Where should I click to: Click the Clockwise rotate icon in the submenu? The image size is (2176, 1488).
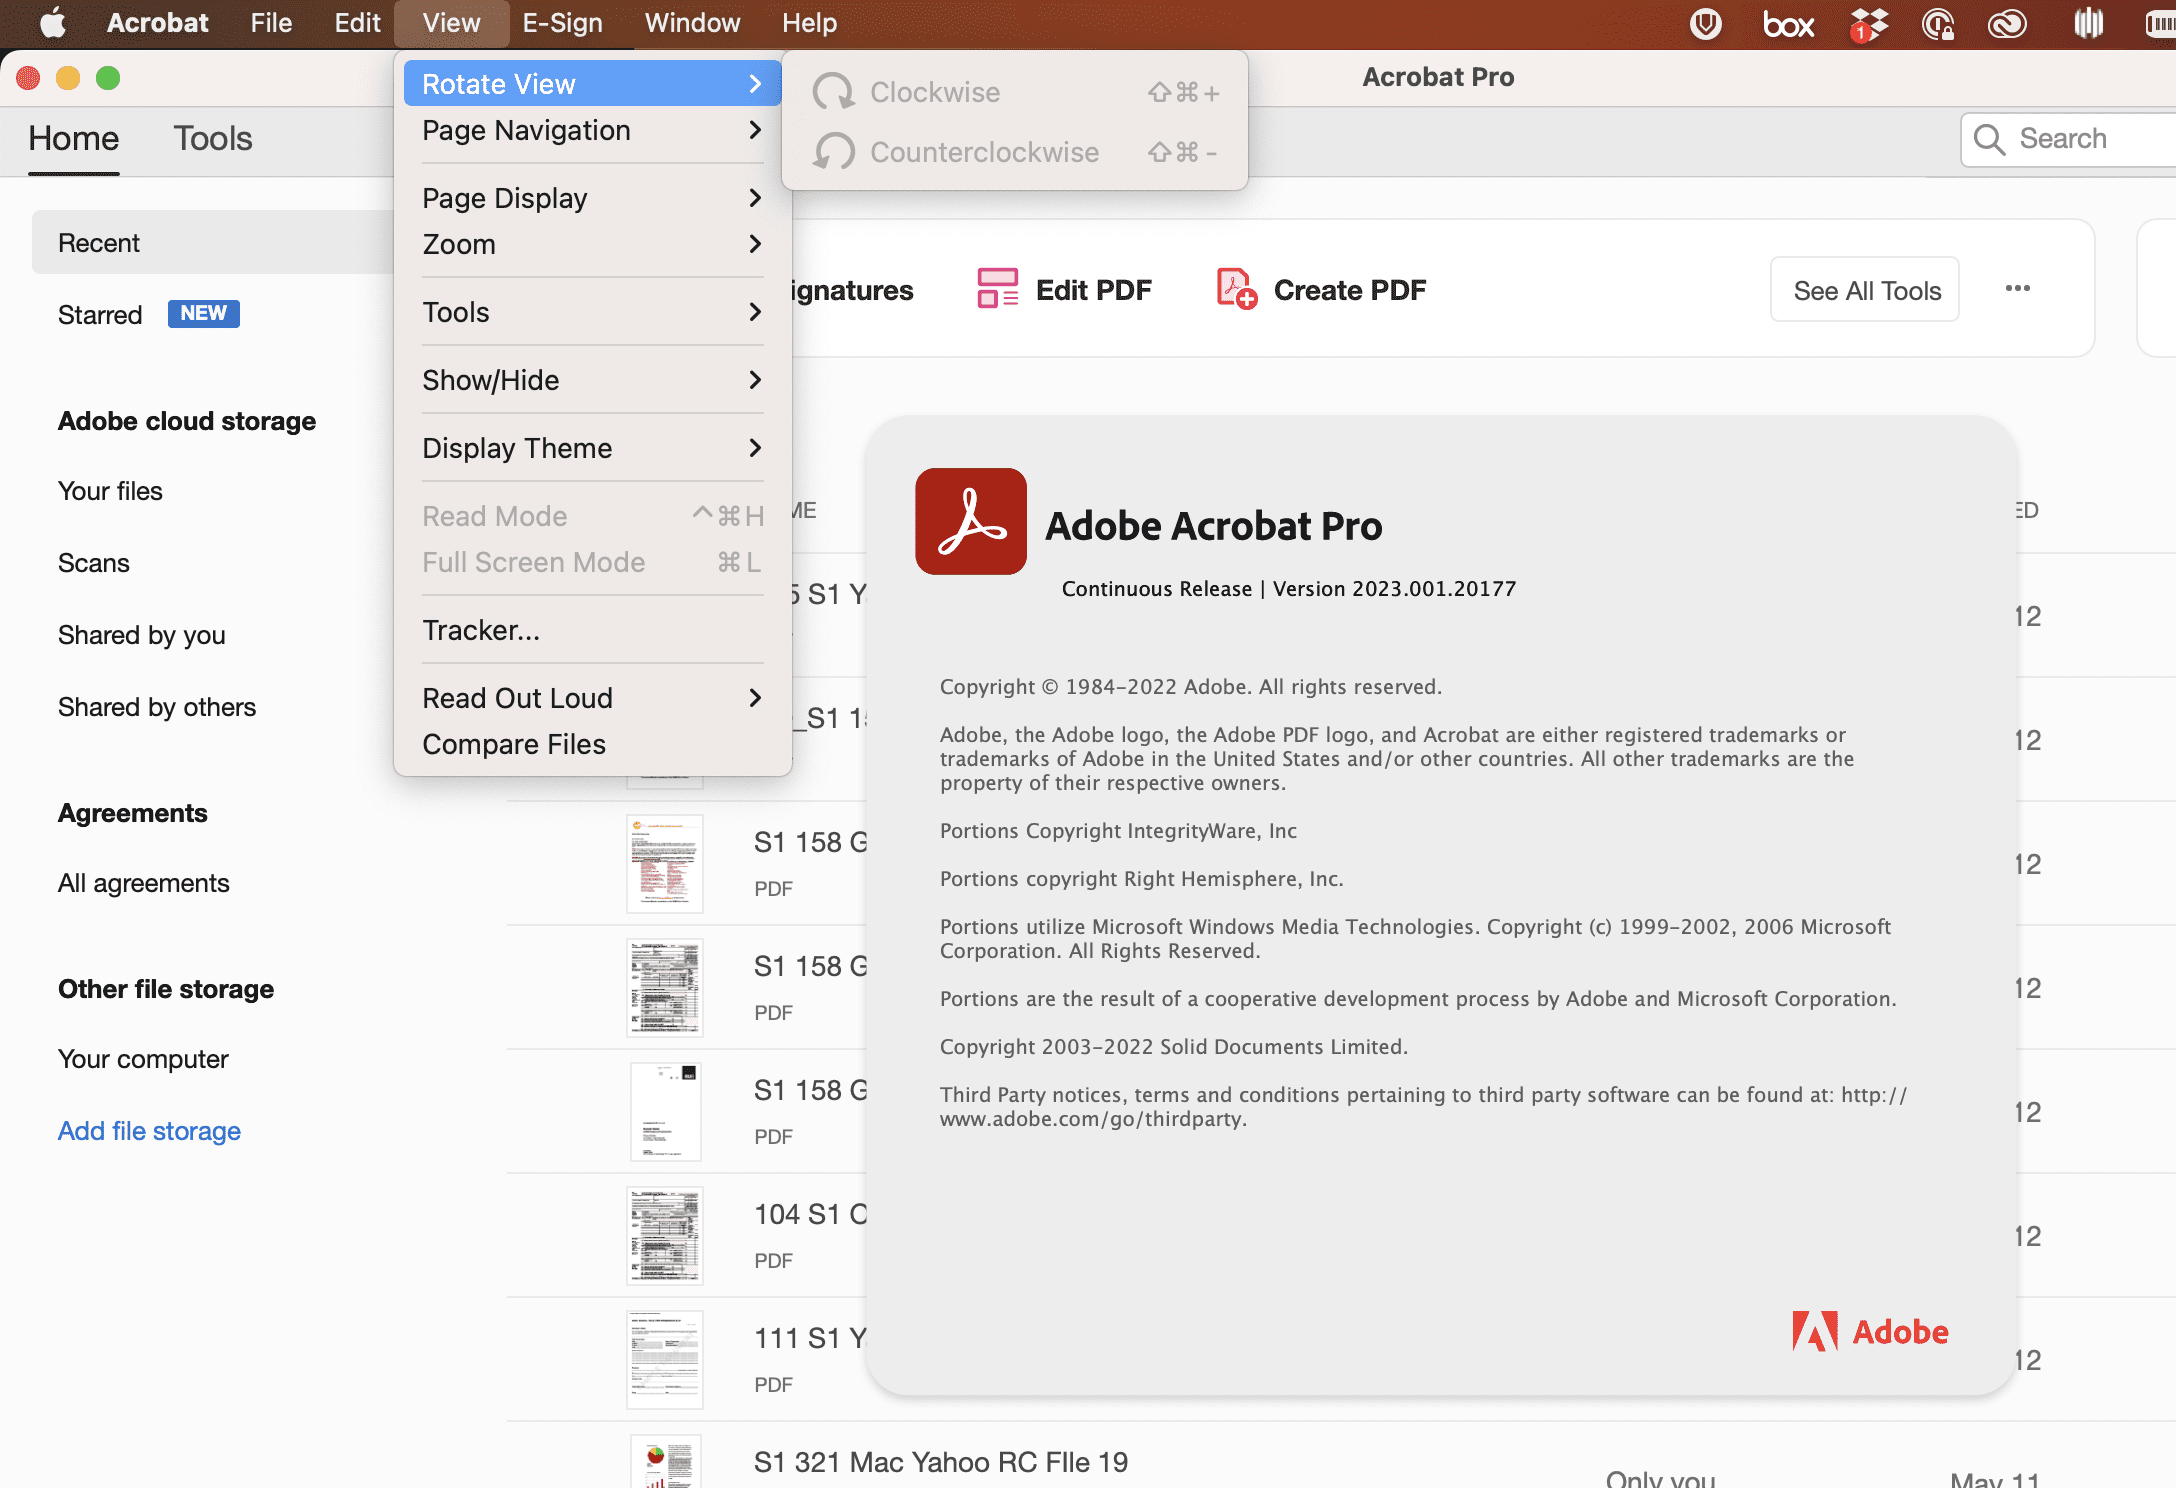tap(835, 91)
